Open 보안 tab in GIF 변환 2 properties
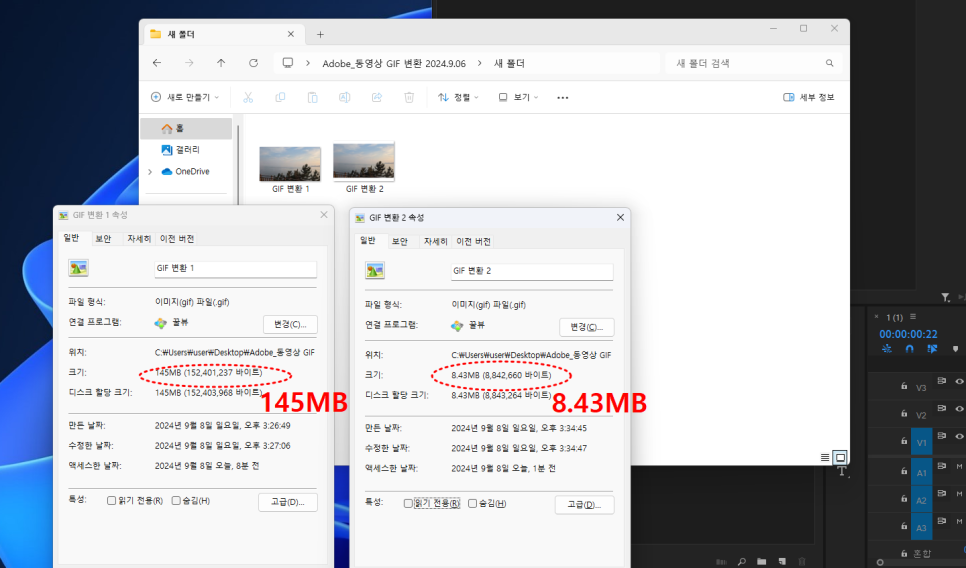Image resolution: width=966 pixels, height=568 pixels. [x=400, y=241]
